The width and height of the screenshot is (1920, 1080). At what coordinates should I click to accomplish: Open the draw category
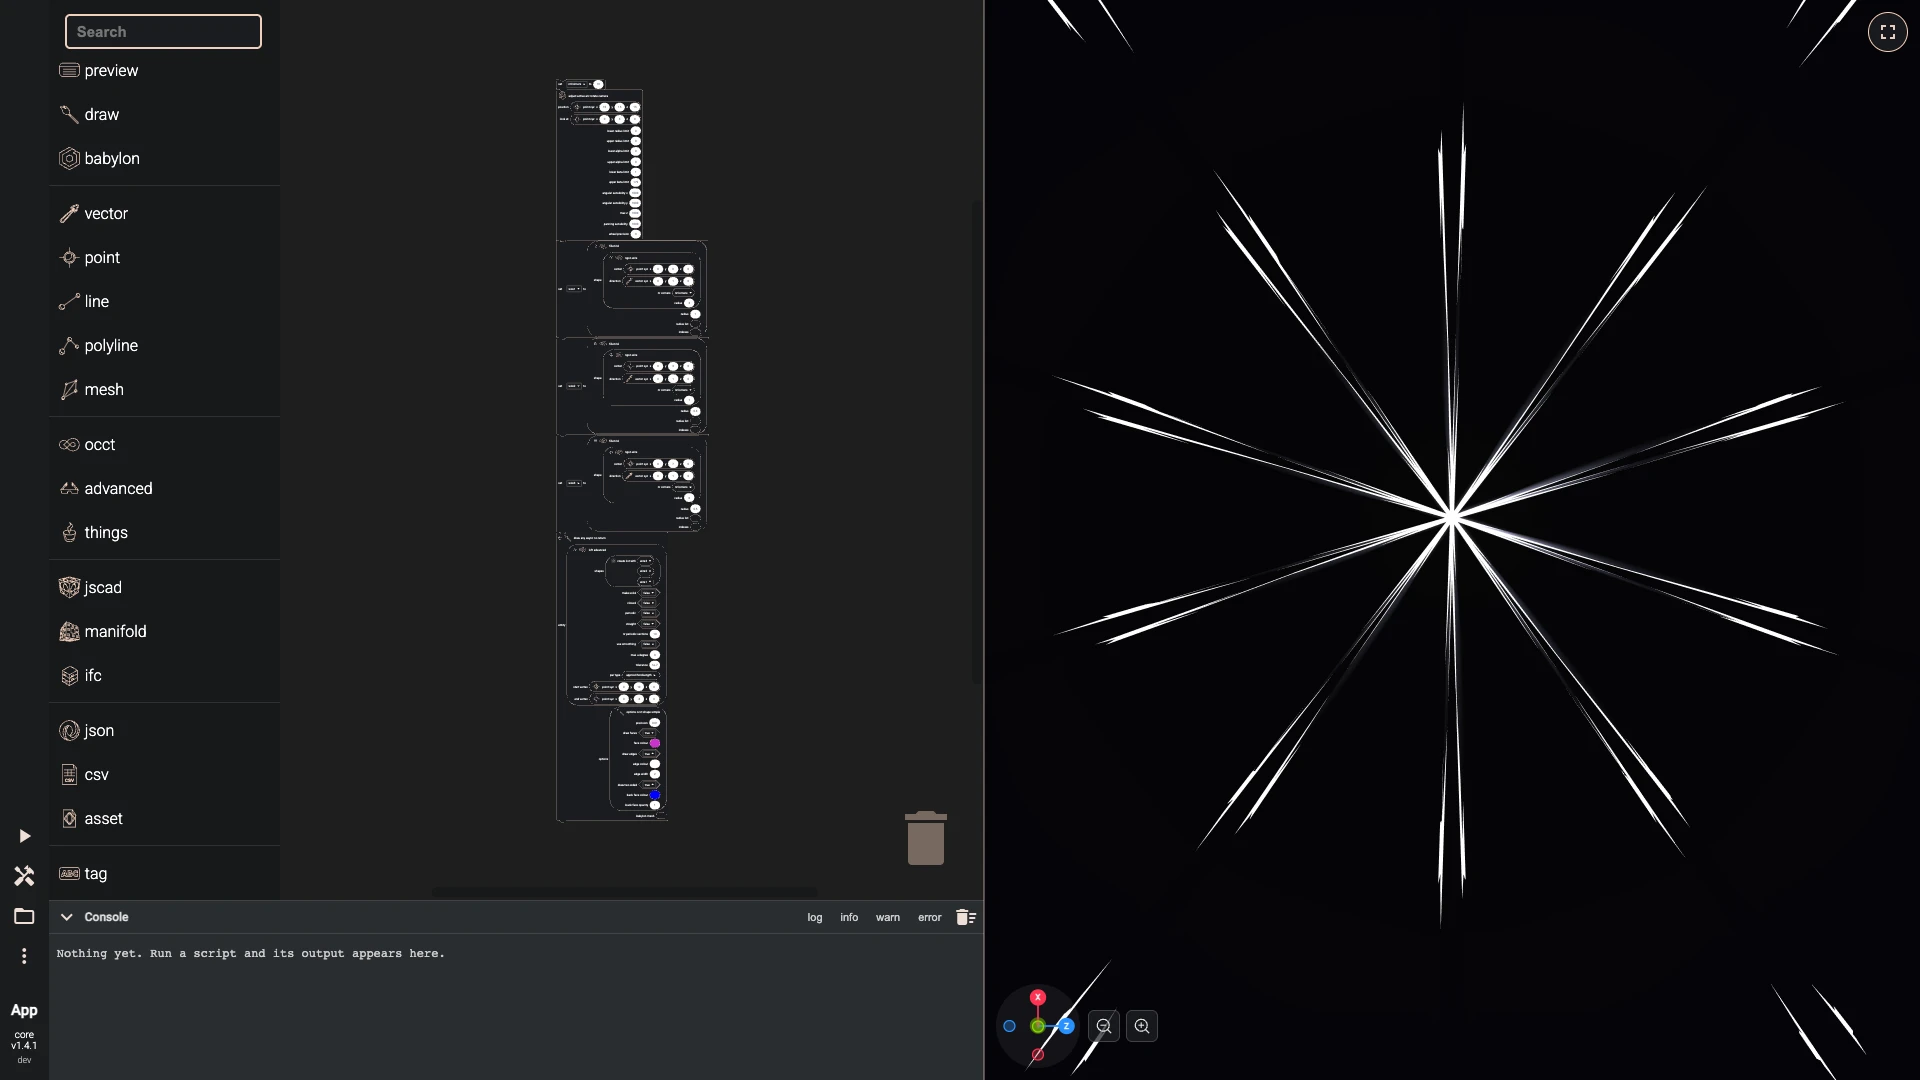pos(164,114)
